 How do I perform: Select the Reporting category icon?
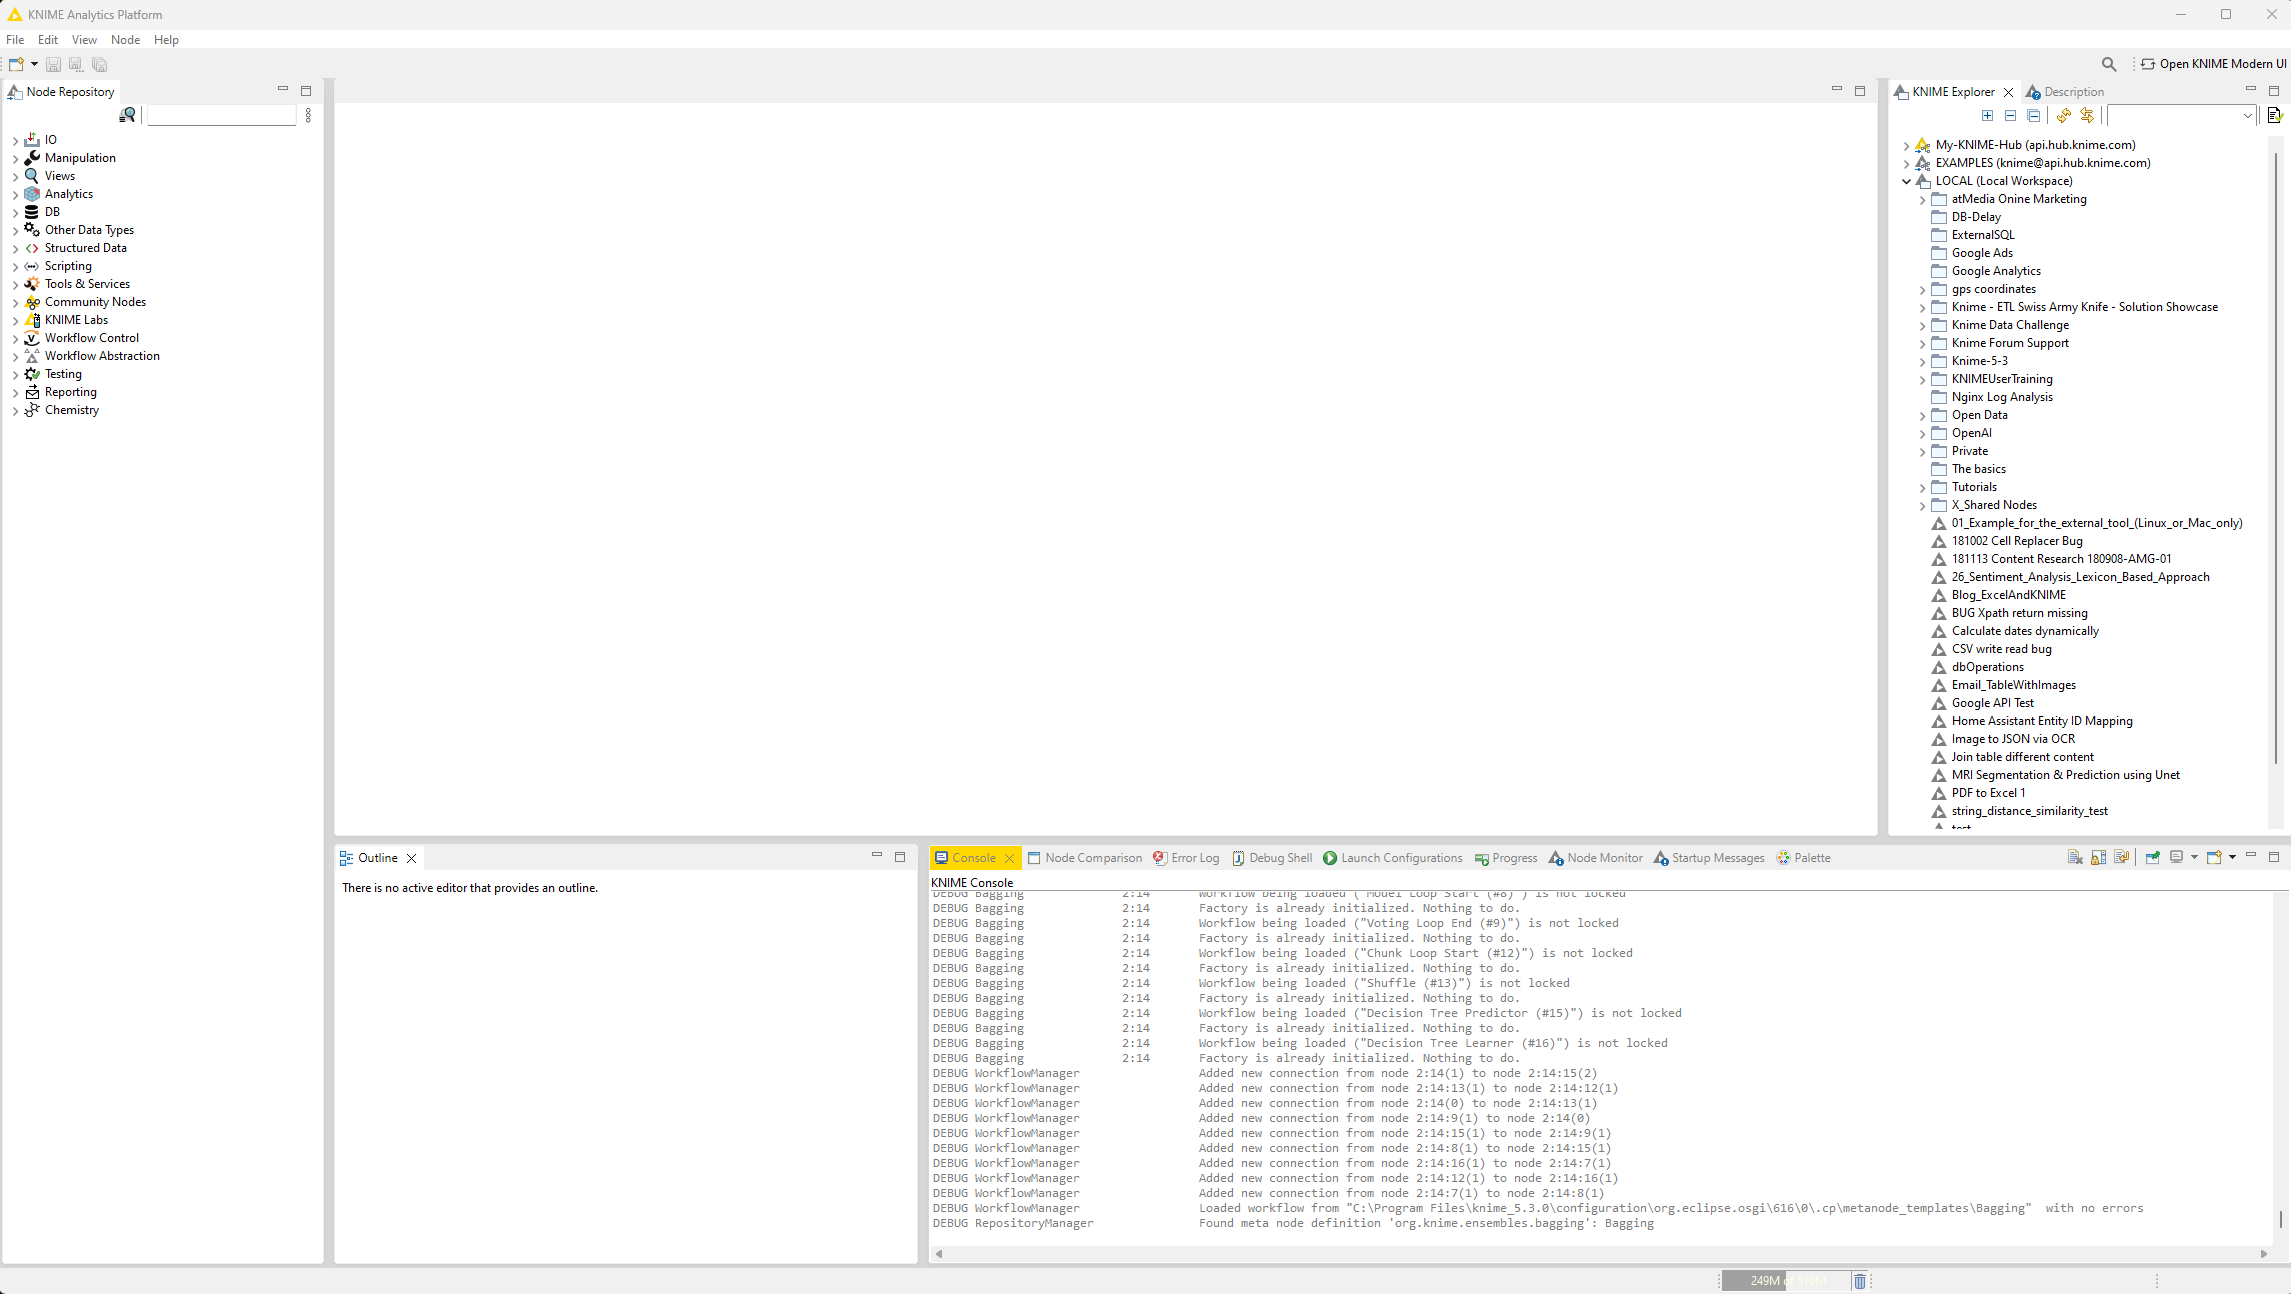[x=32, y=392]
